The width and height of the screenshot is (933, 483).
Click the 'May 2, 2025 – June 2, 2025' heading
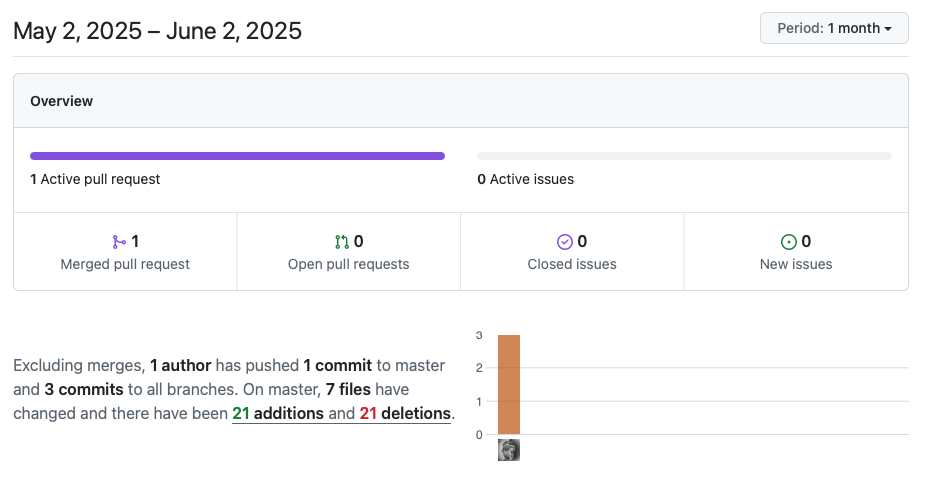158,31
